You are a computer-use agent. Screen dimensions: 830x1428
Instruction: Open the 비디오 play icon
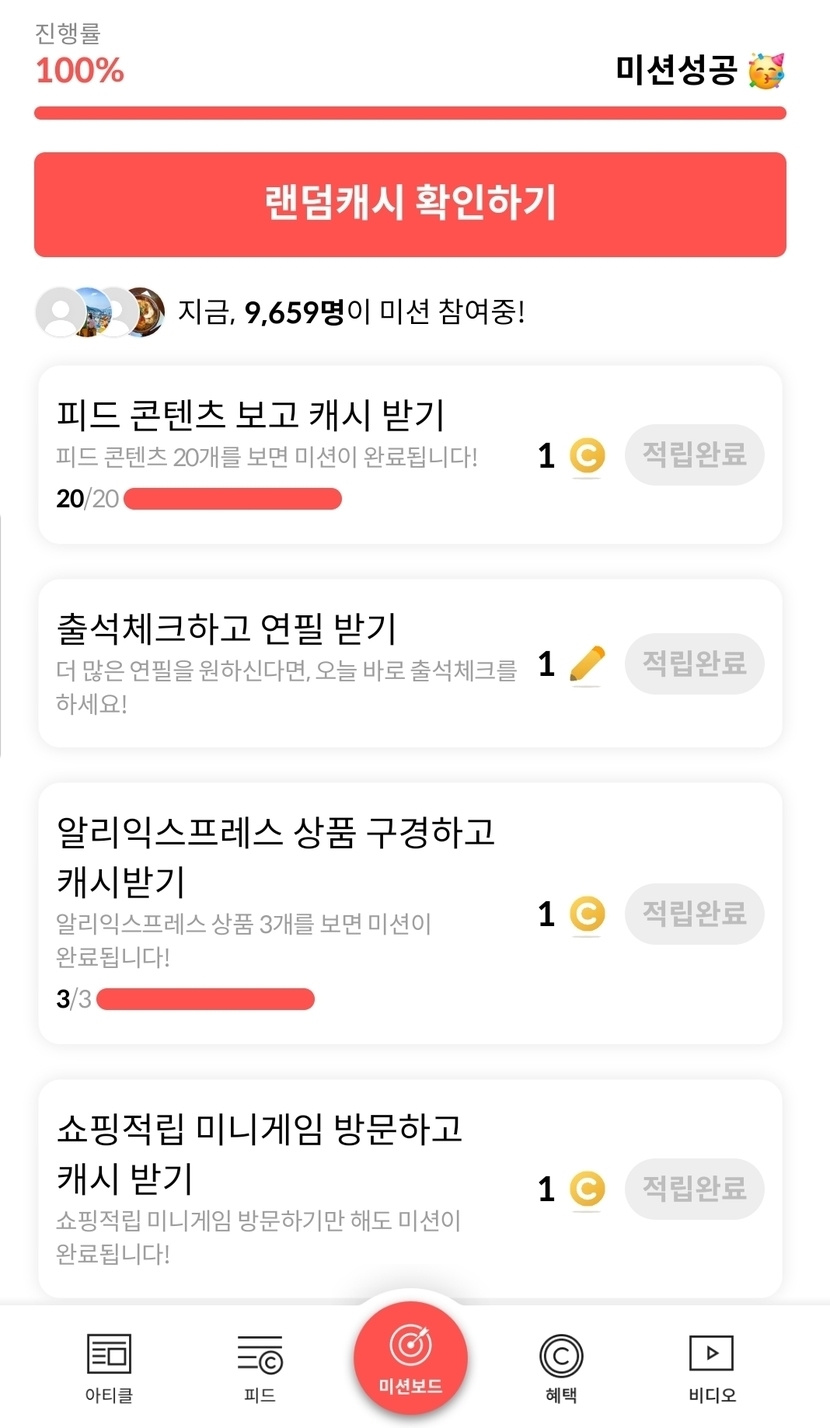pos(711,1354)
